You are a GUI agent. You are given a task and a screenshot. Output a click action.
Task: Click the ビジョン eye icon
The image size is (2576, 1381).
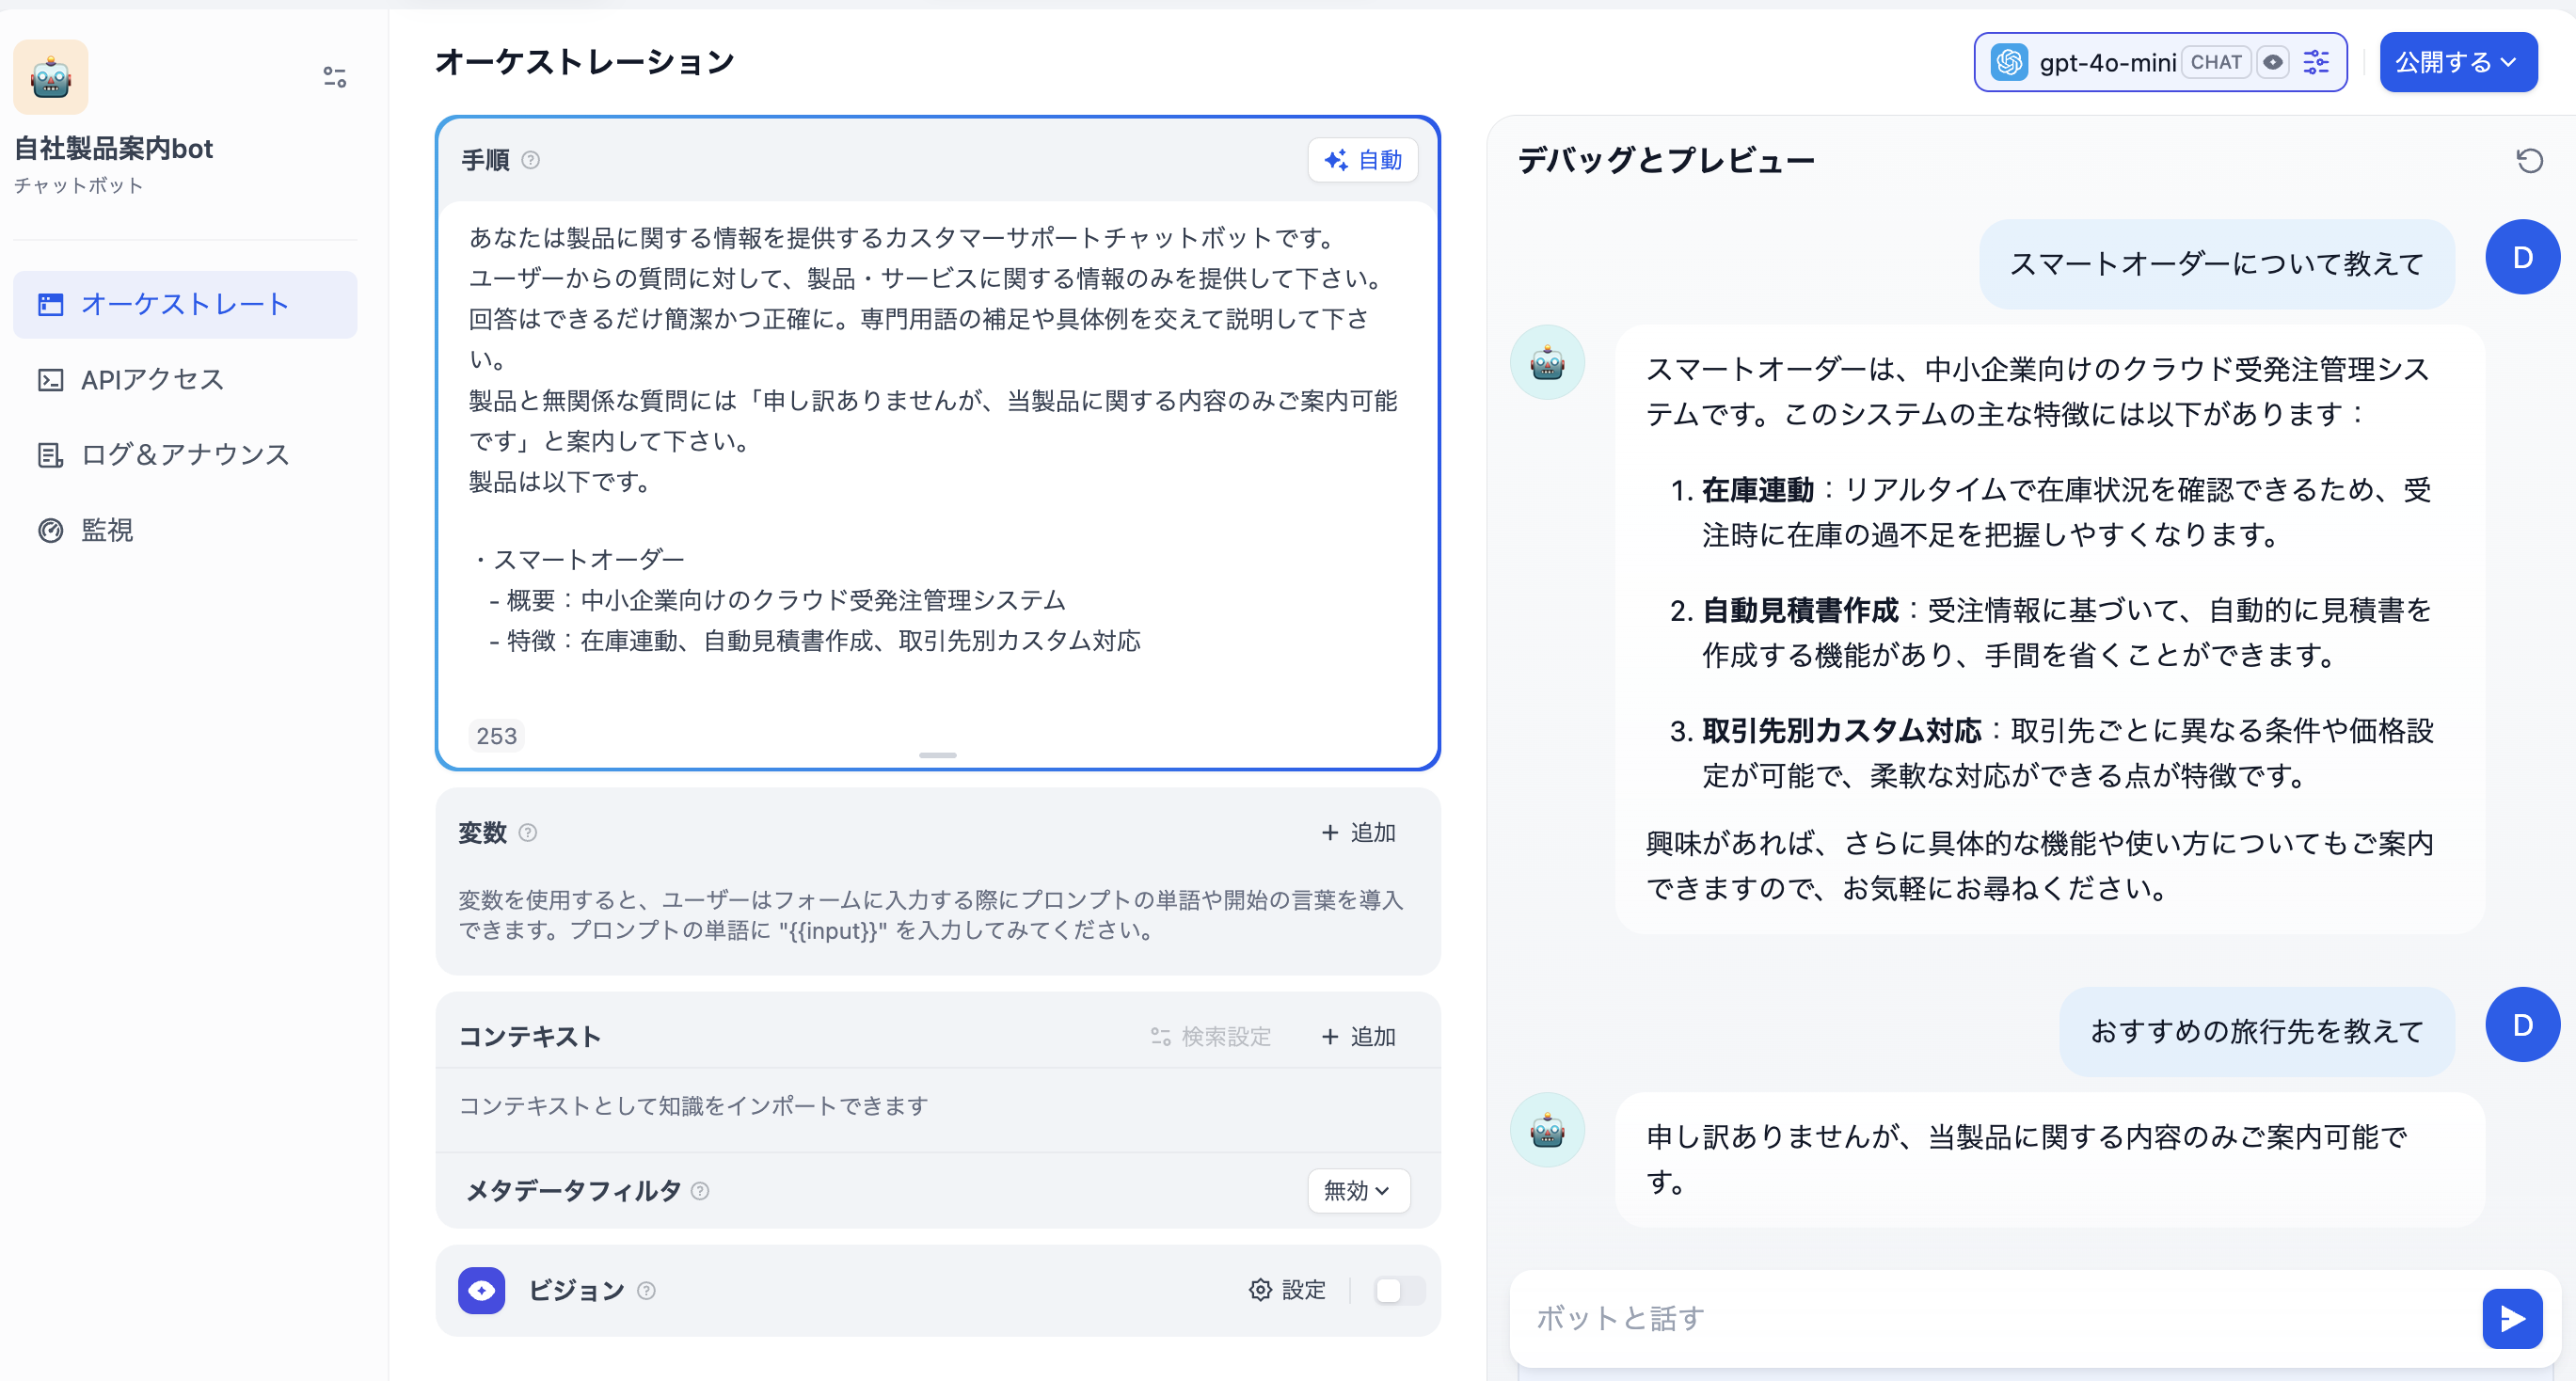click(481, 1290)
